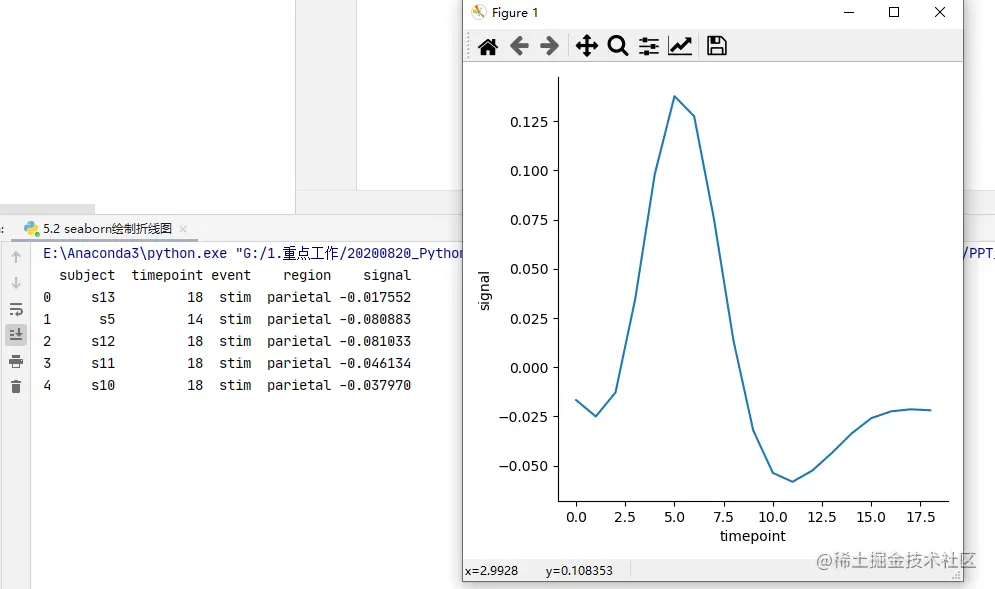Image resolution: width=995 pixels, height=589 pixels.
Task: Click the 0.125 y-axis tick label
Action: point(529,122)
